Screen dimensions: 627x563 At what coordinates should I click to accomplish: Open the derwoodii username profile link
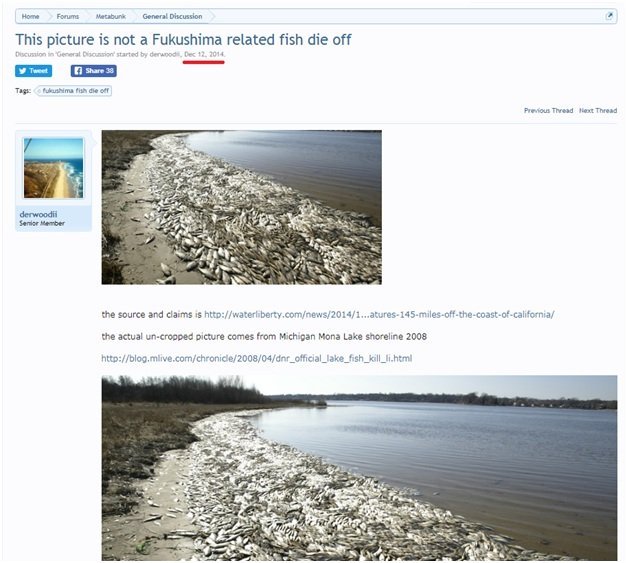(38, 214)
